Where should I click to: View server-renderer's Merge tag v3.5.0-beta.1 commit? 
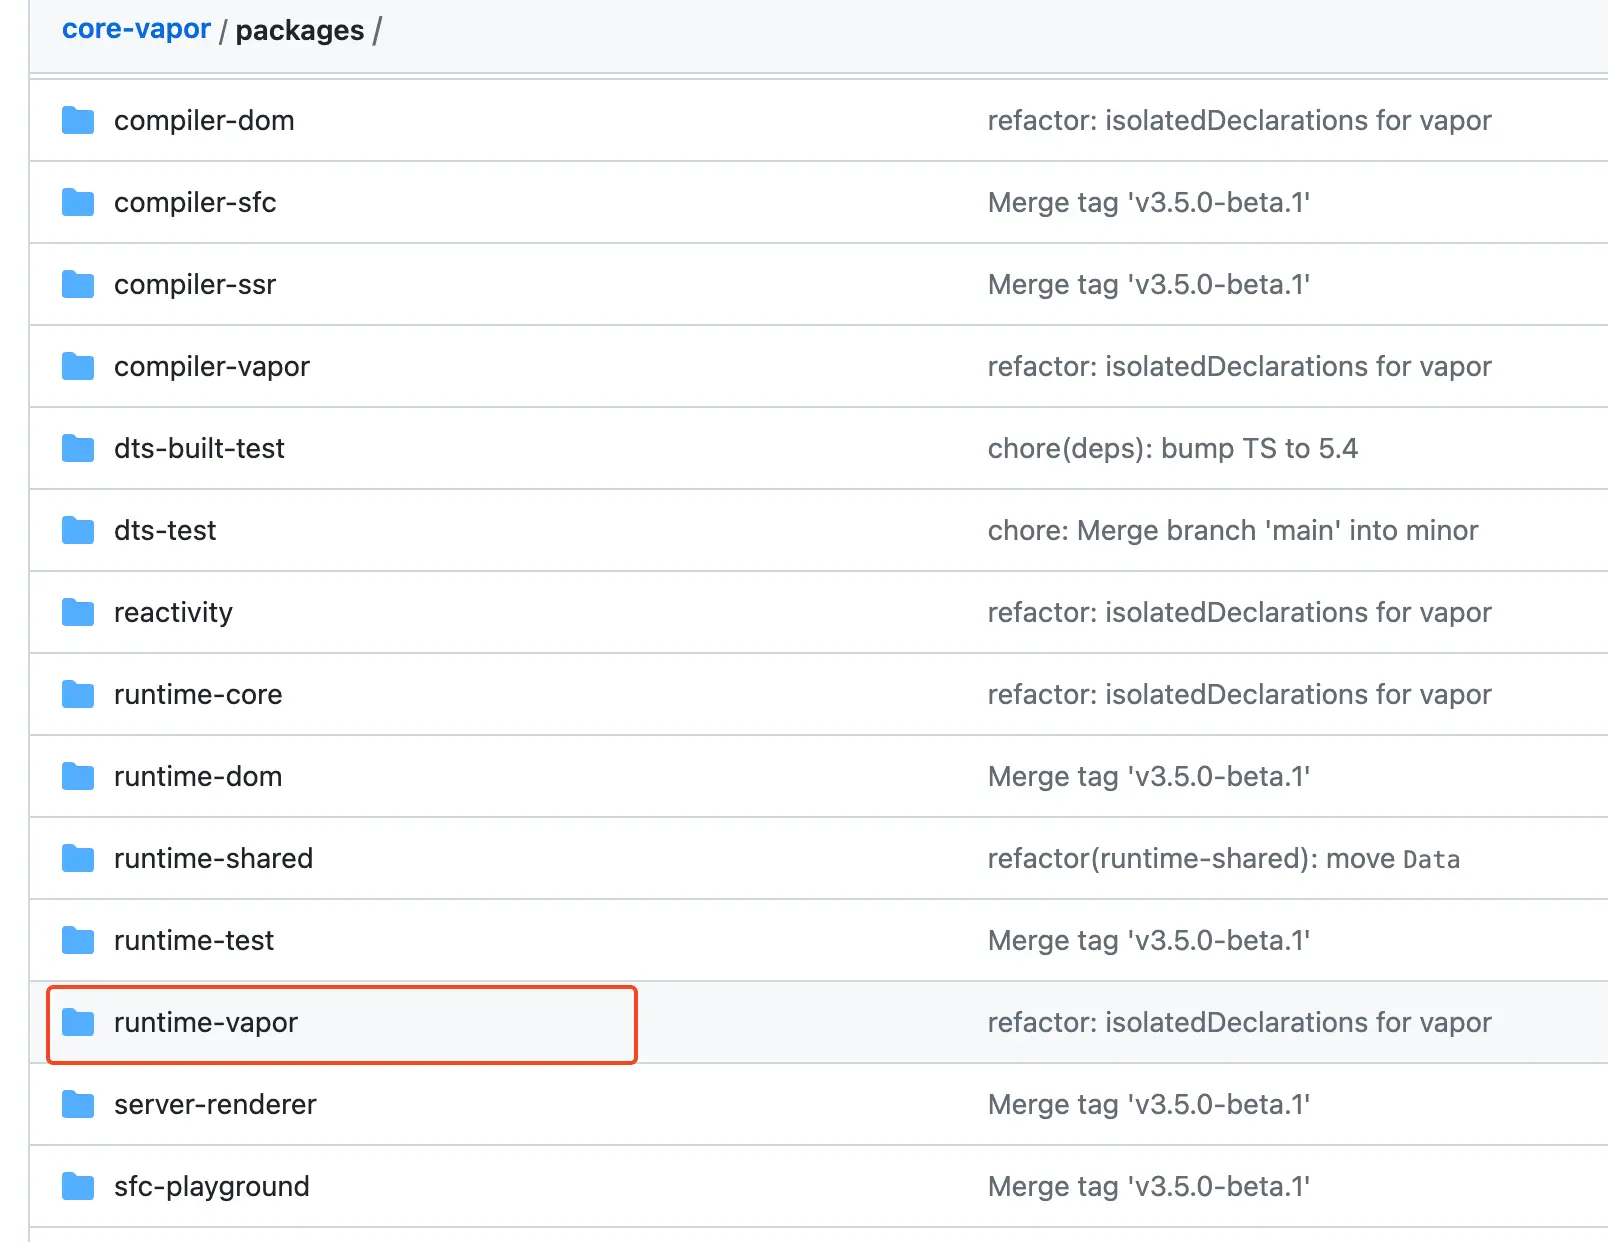pyautogui.click(x=1149, y=1105)
